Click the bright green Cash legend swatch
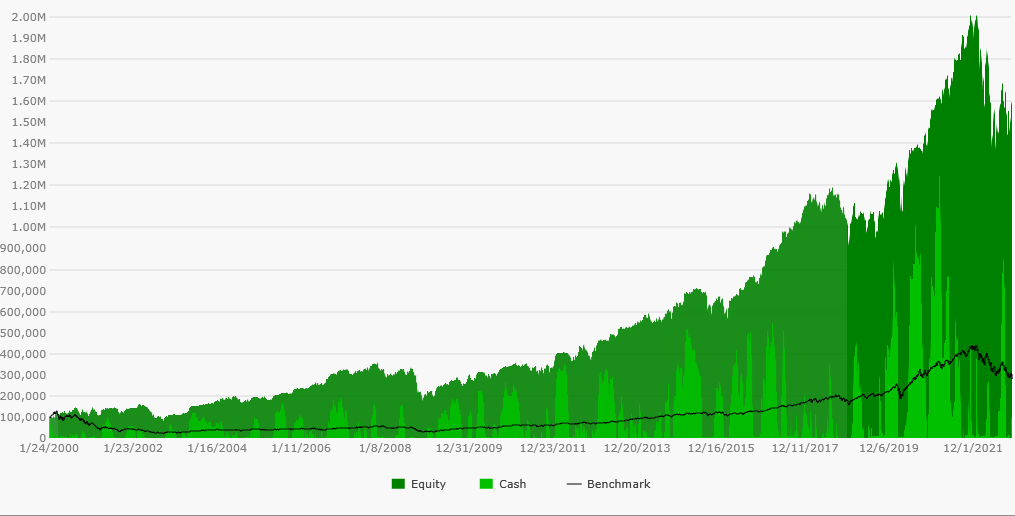This screenshot has width=1015, height=516. 487,484
